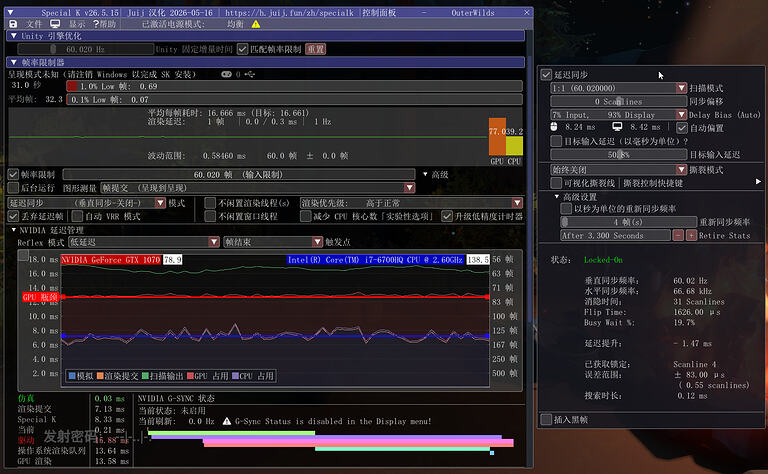Toggle the 延迟同步 checkbox in the side panel
This screenshot has width=768, height=474.
click(546, 74)
